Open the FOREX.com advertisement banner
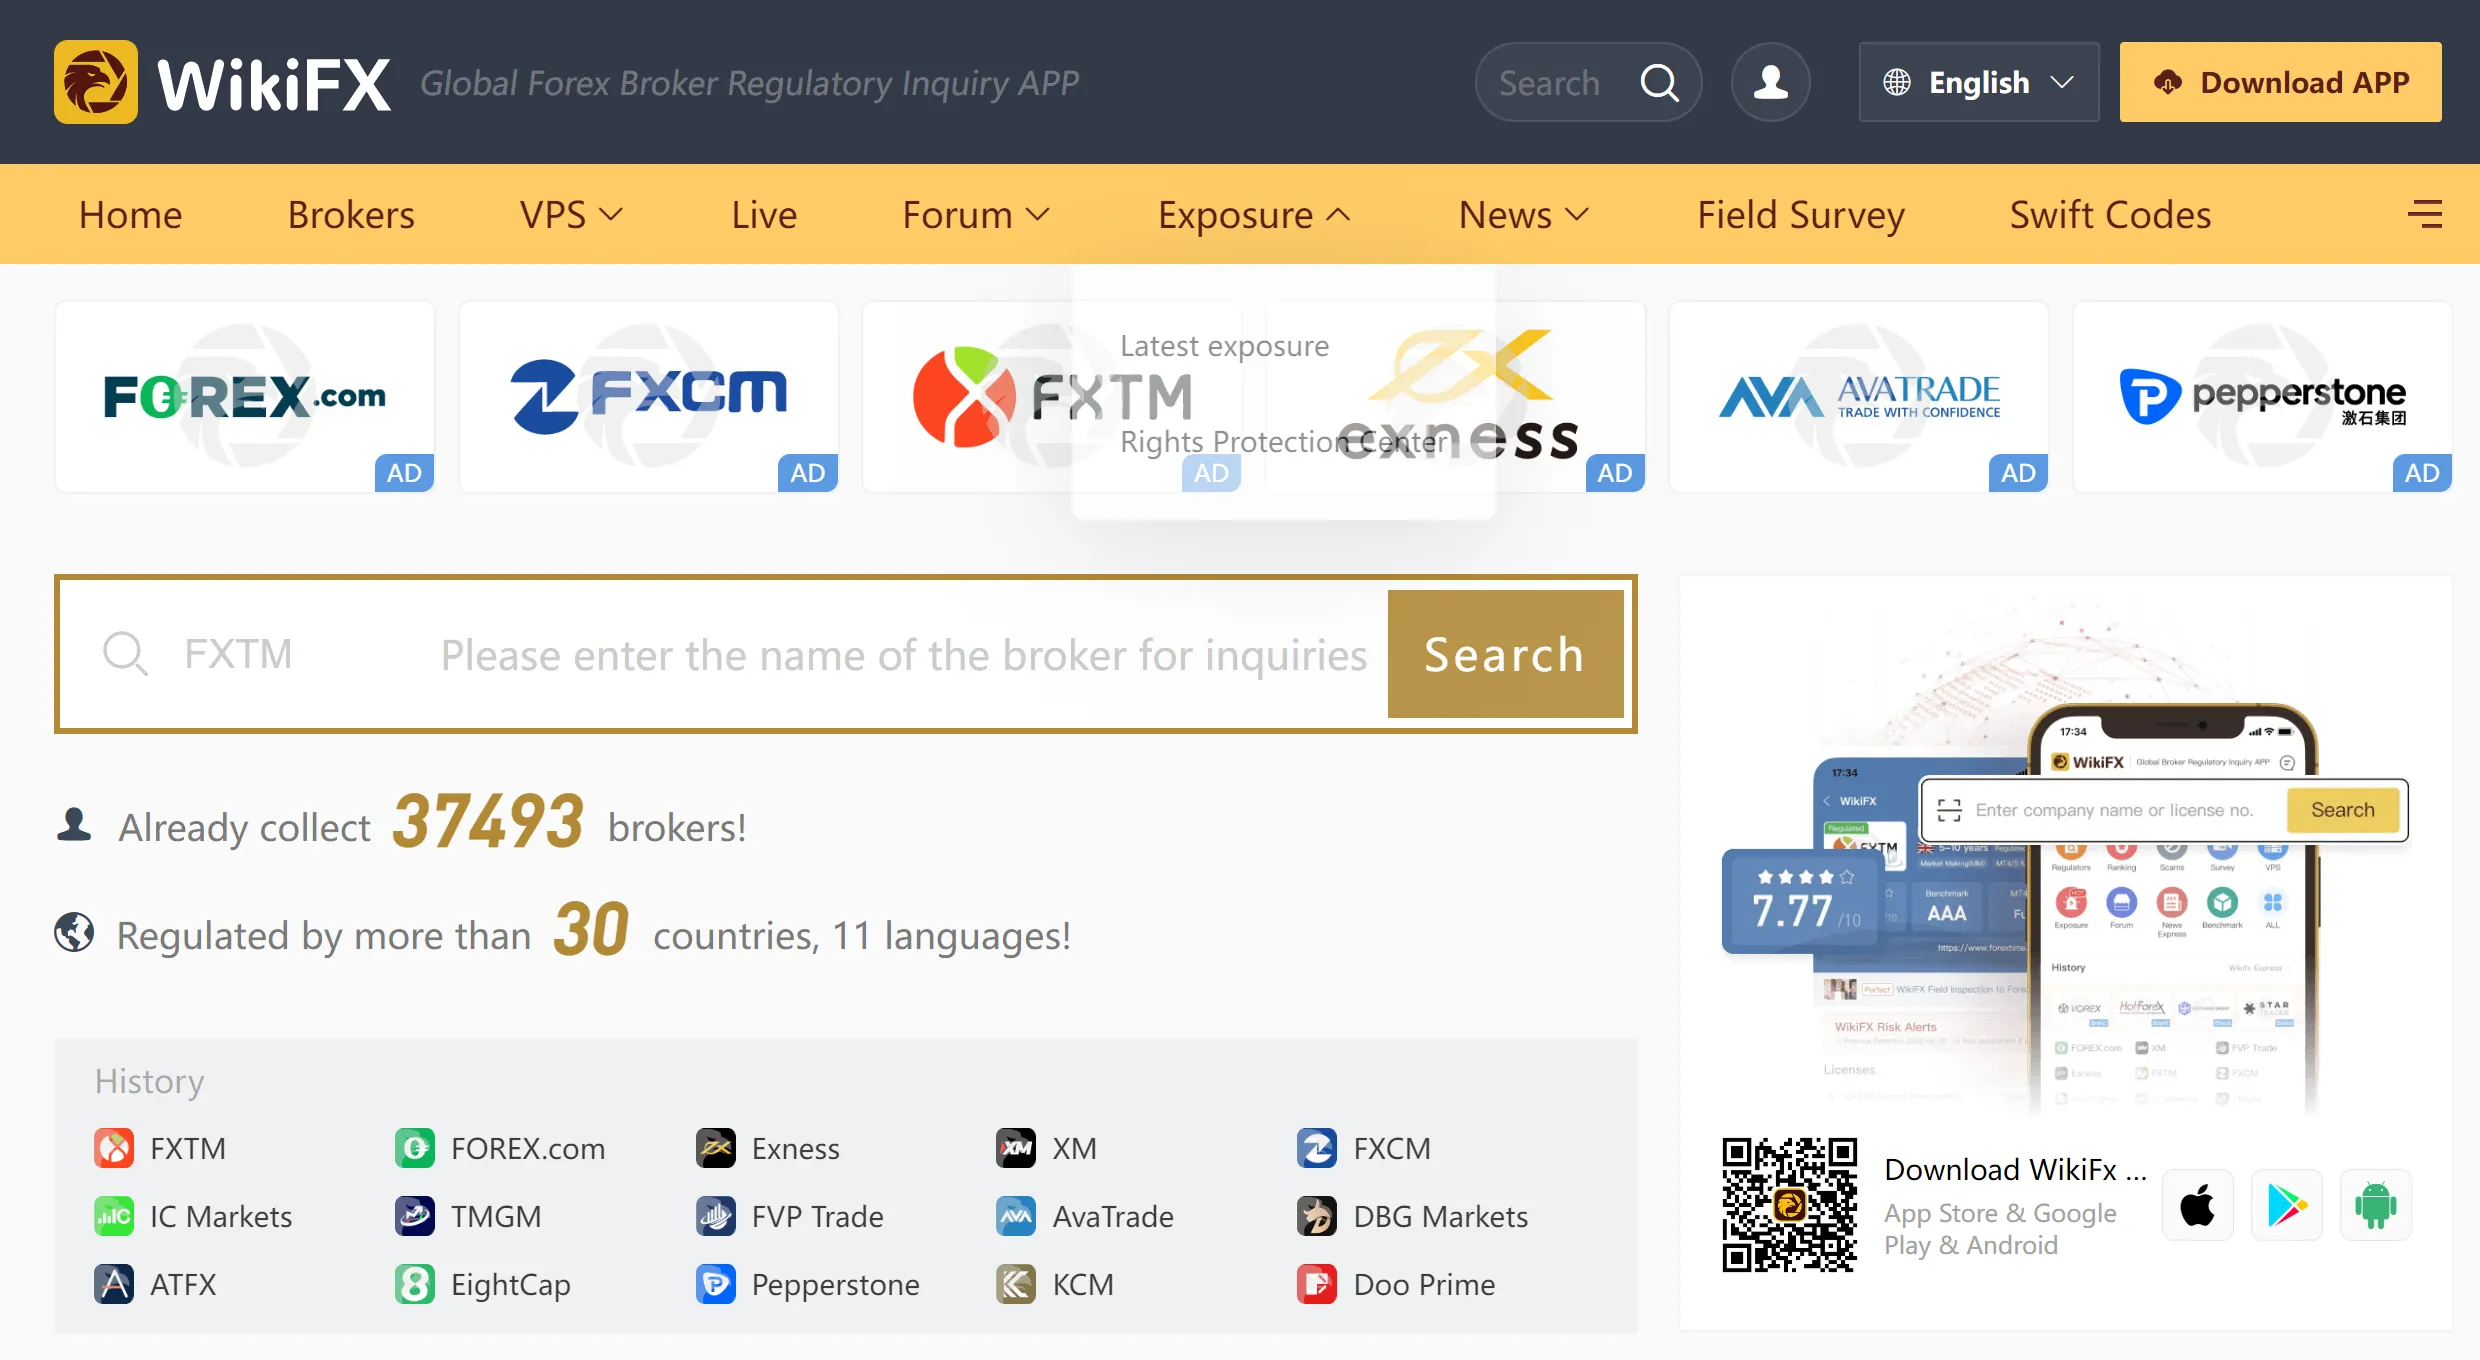Image resolution: width=2480 pixels, height=1360 pixels. coord(245,397)
